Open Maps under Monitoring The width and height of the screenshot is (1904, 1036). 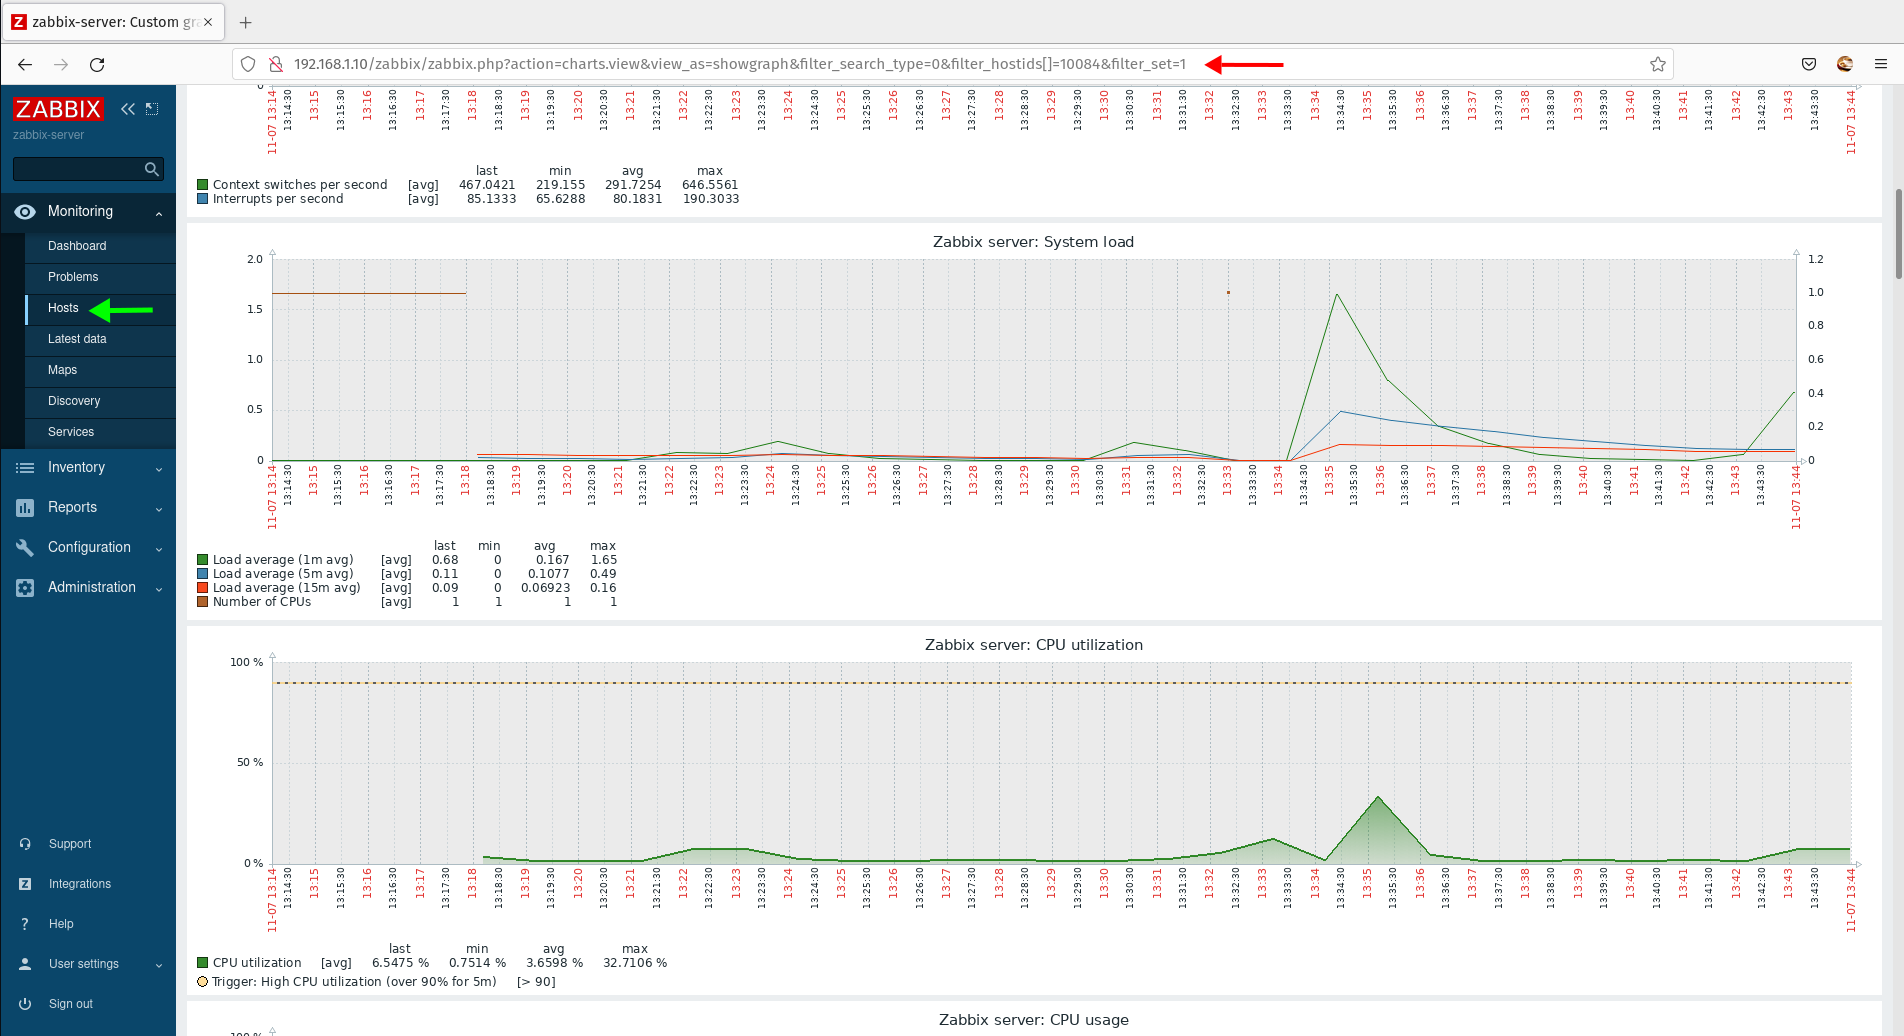pyautogui.click(x=62, y=370)
